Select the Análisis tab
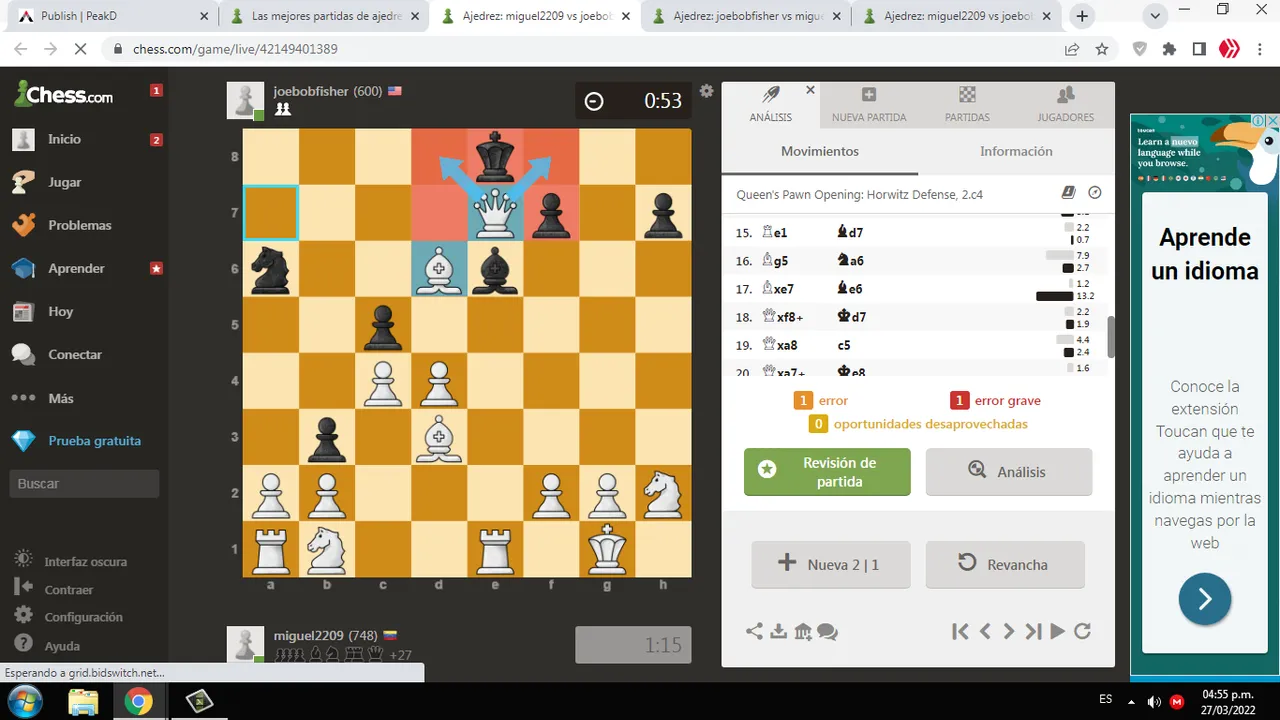 (x=771, y=105)
